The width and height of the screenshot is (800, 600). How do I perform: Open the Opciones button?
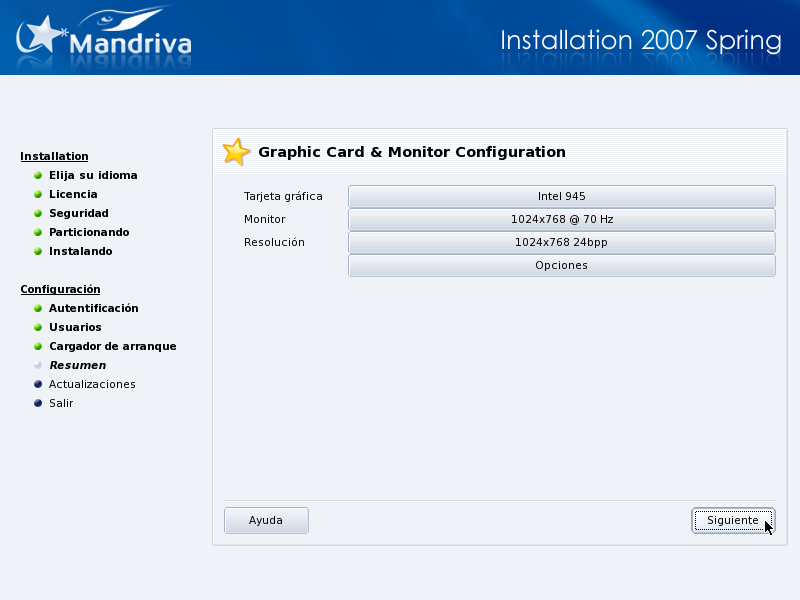[x=561, y=265]
